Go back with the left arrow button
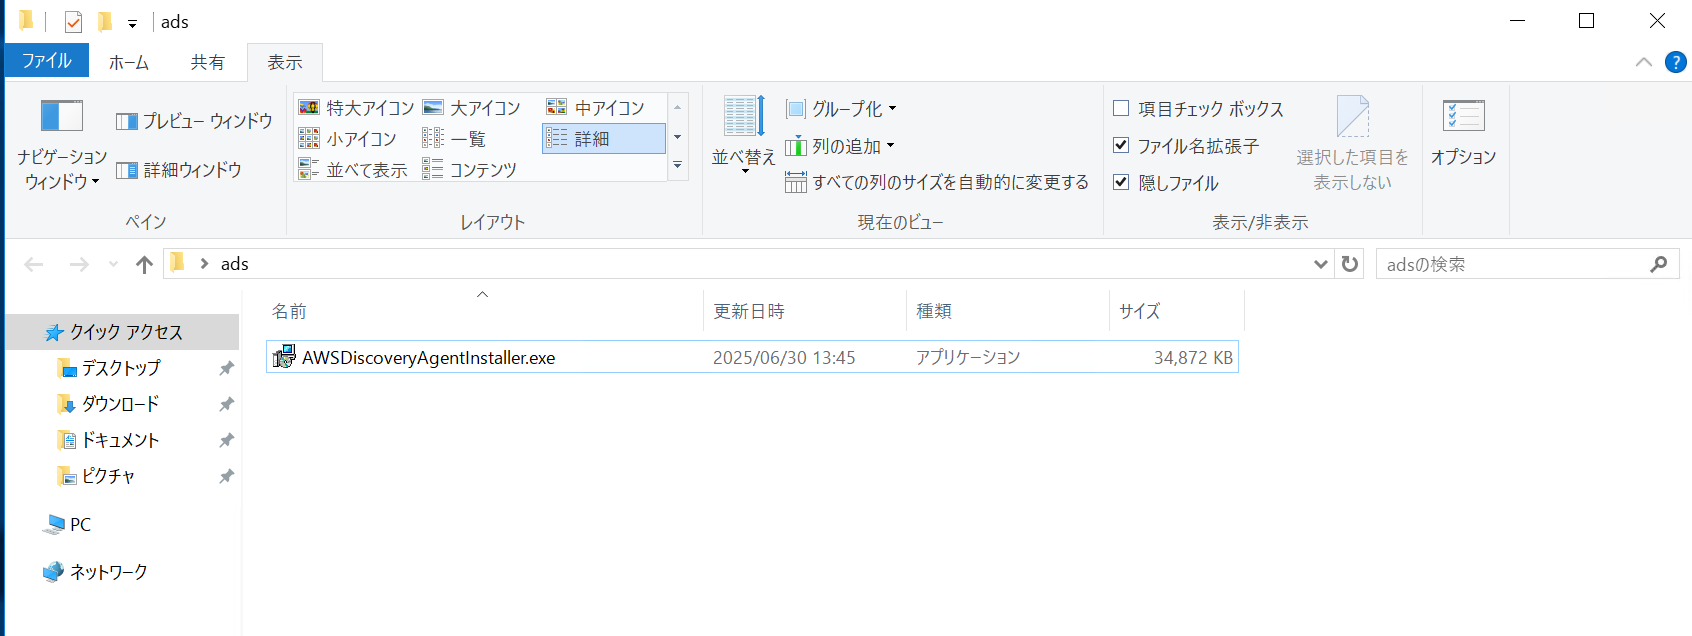The width and height of the screenshot is (1692, 636). pos(34,264)
